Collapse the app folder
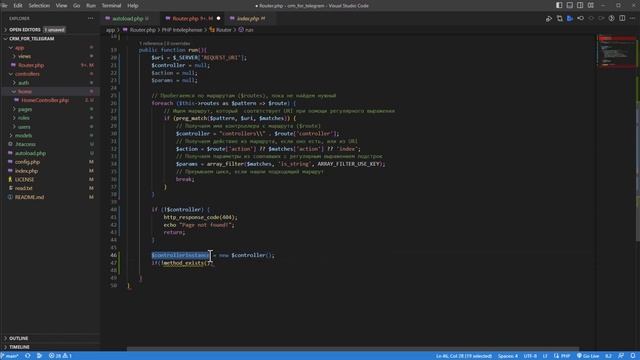Screen dimensions: 640x360 click(50, 48)
